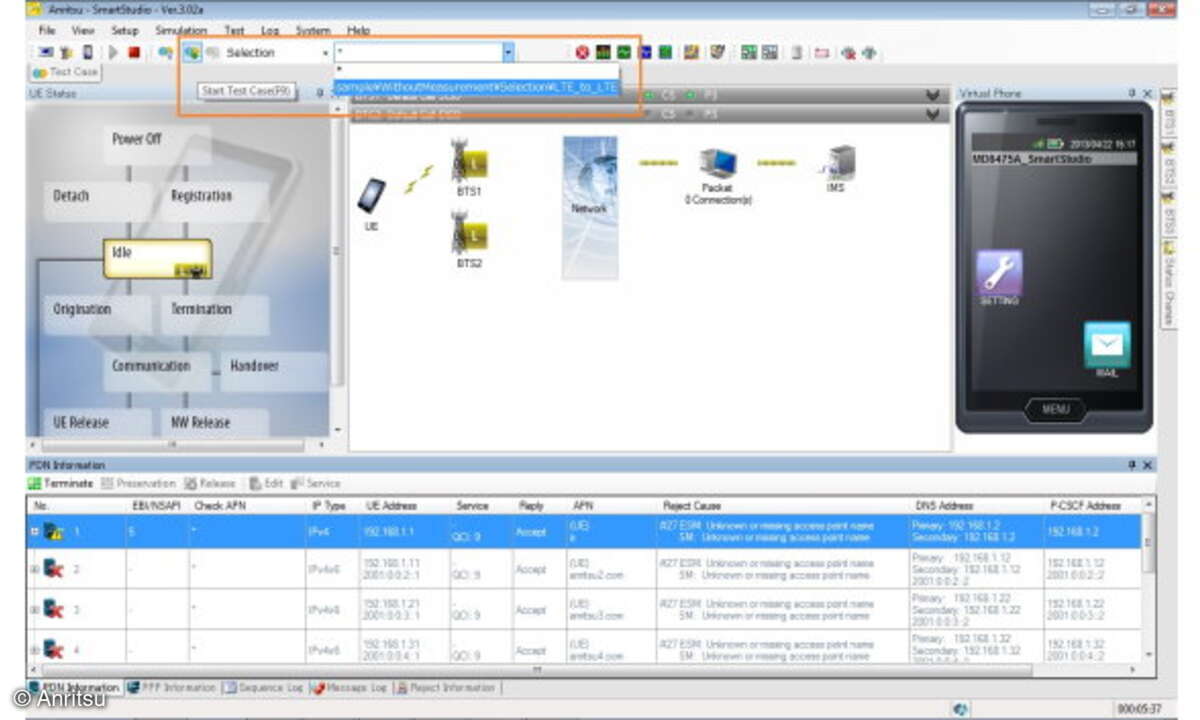
Task: Click the disconnected PDN icon in row 4
Action: coord(54,650)
